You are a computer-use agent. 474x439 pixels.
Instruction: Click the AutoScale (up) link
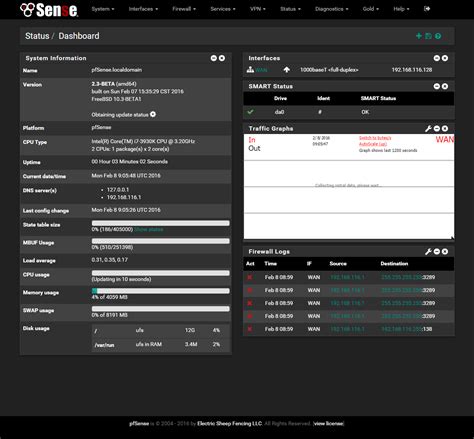pos(373,144)
